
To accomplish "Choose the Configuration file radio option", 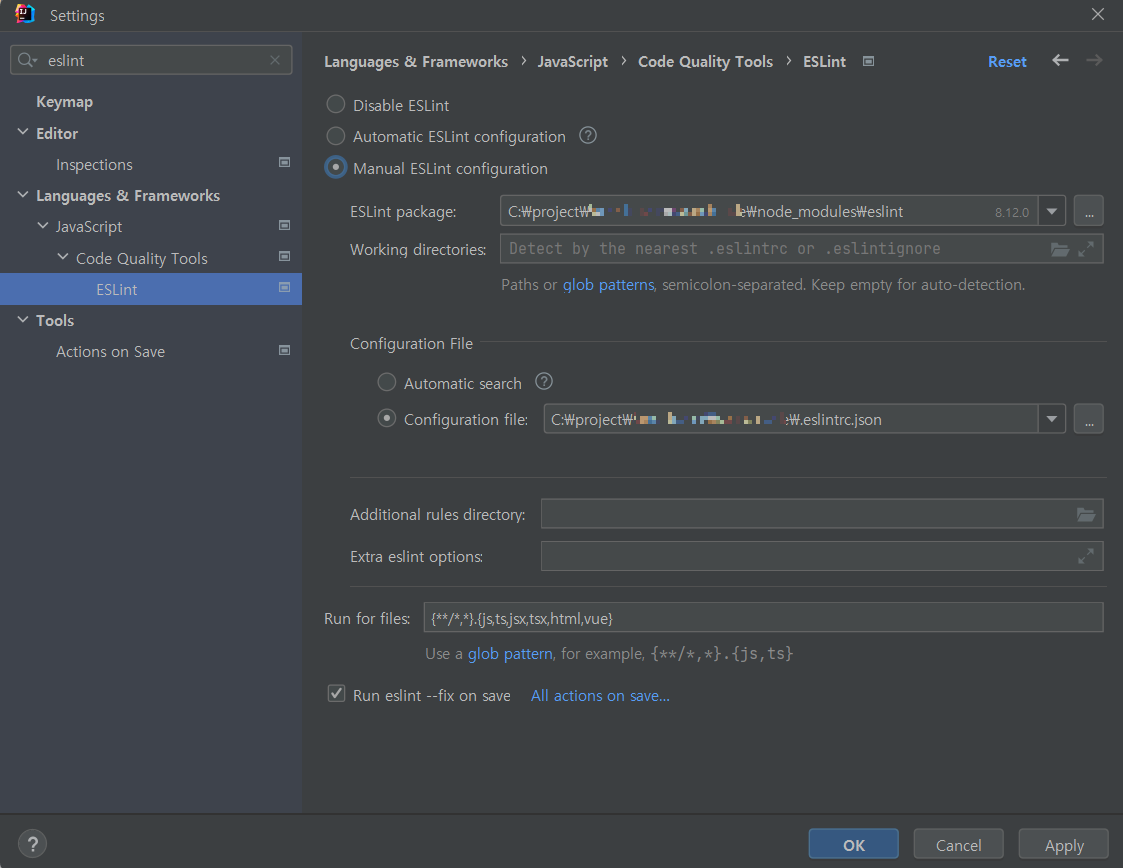I will click(x=387, y=418).
